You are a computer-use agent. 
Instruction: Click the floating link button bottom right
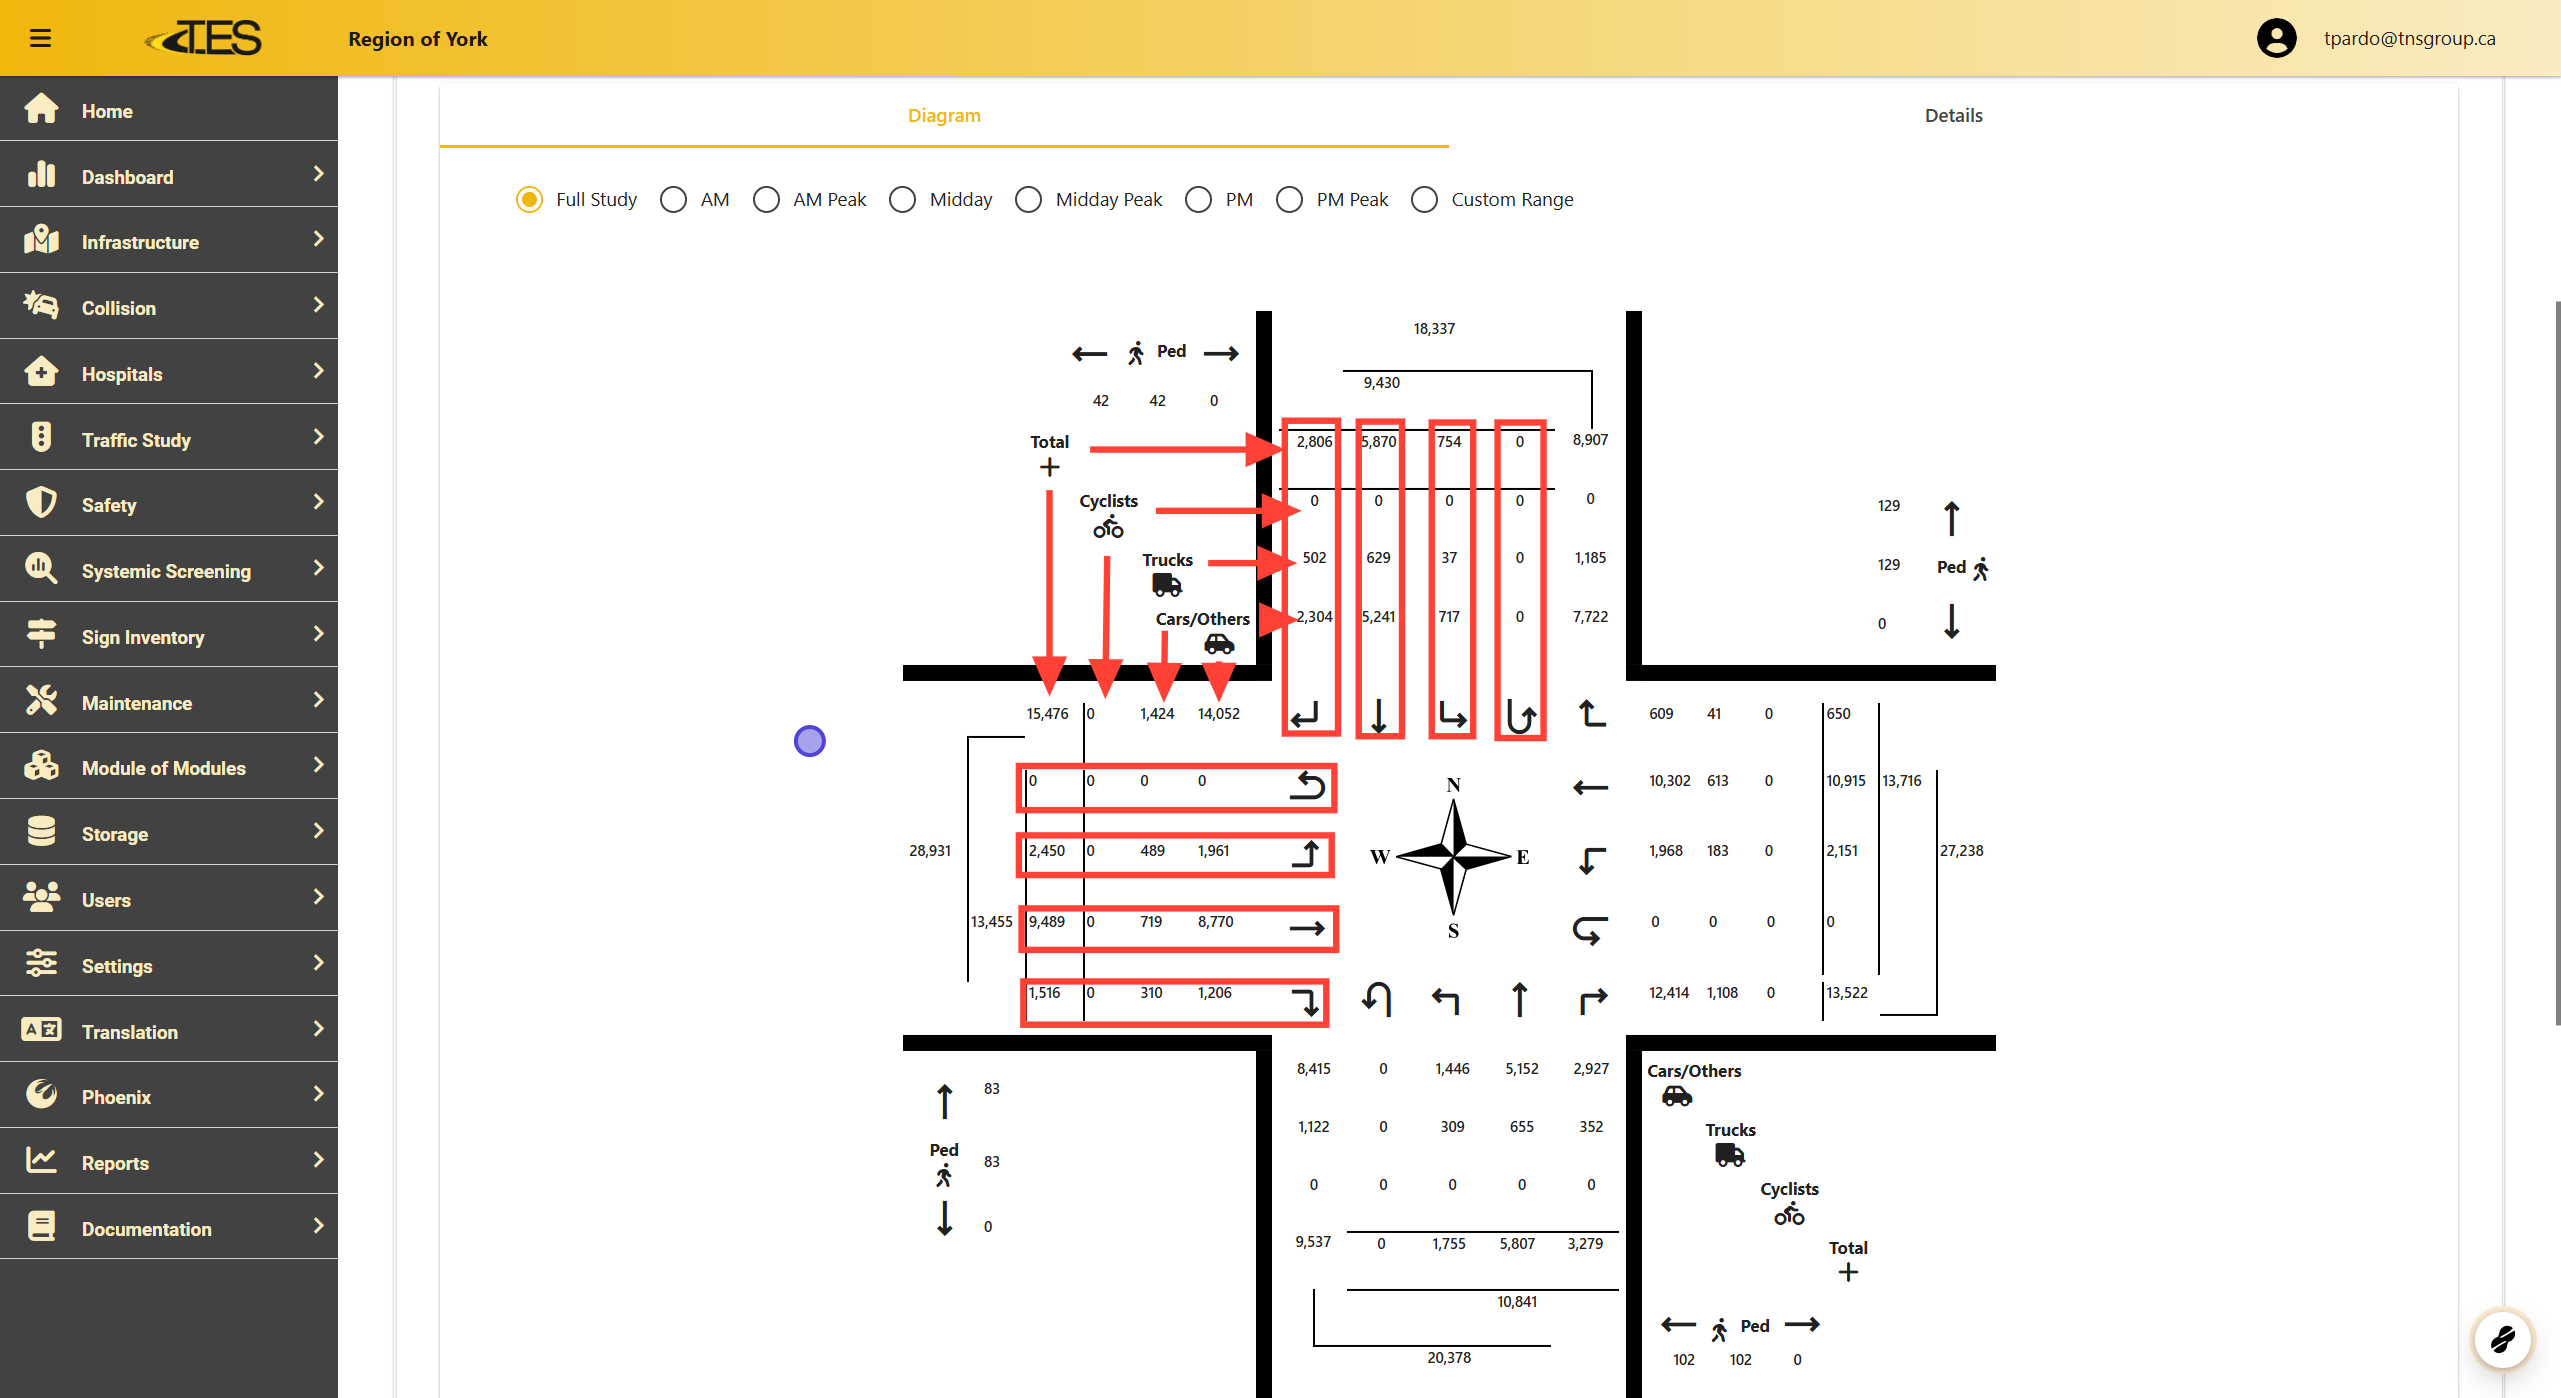click(x=2502, y=1338)
